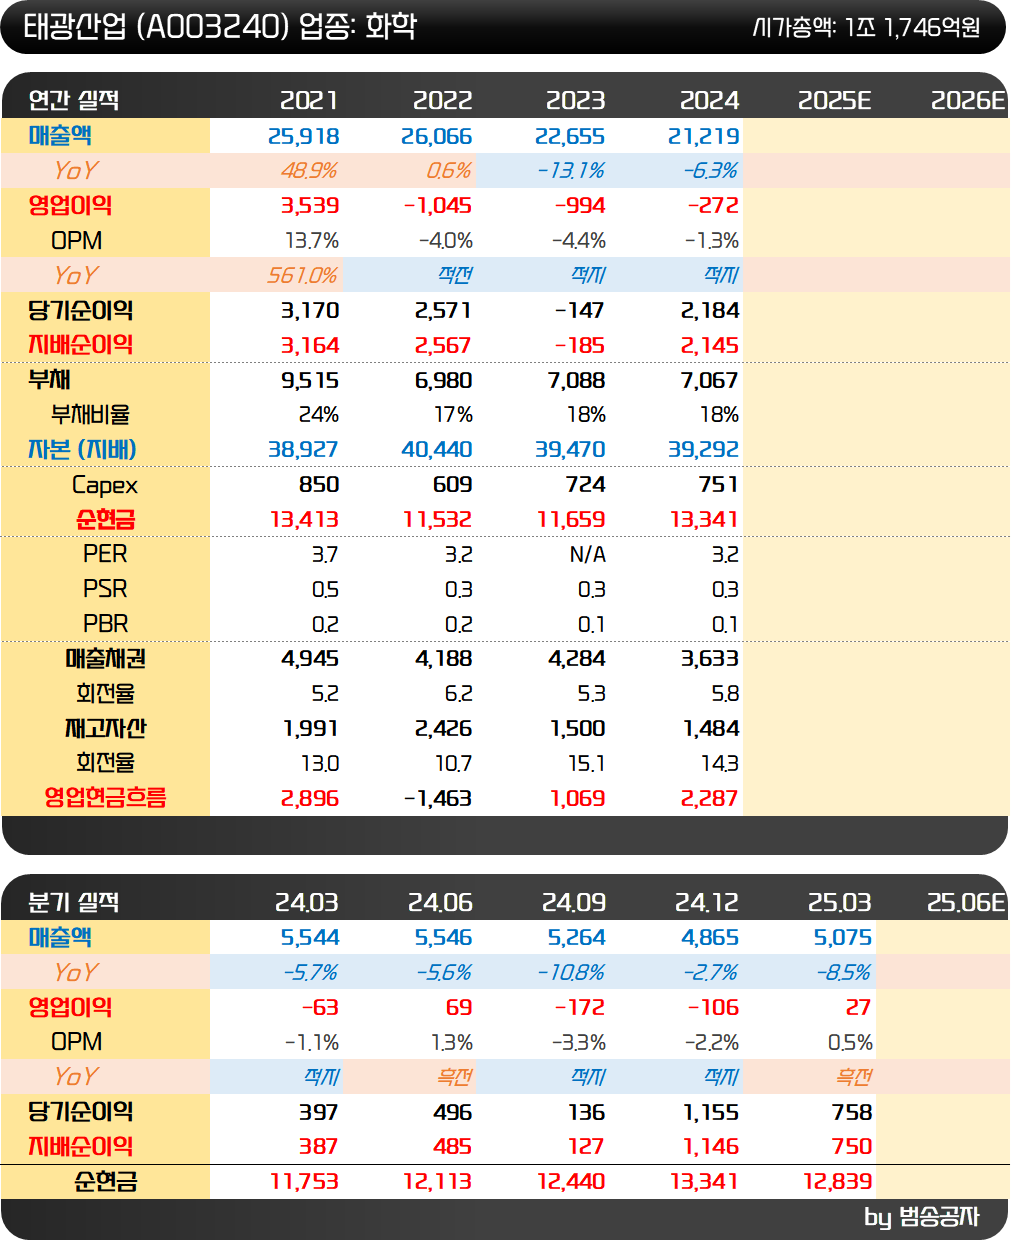Select 2023 sales value 22,655
The image size is (1011, 1240).
(570, 136)
